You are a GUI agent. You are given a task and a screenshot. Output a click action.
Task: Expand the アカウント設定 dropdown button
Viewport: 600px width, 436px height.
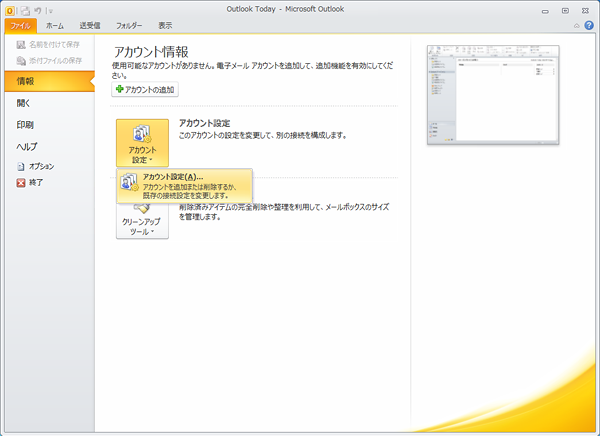pyautogui.click(x=142, y=142)
